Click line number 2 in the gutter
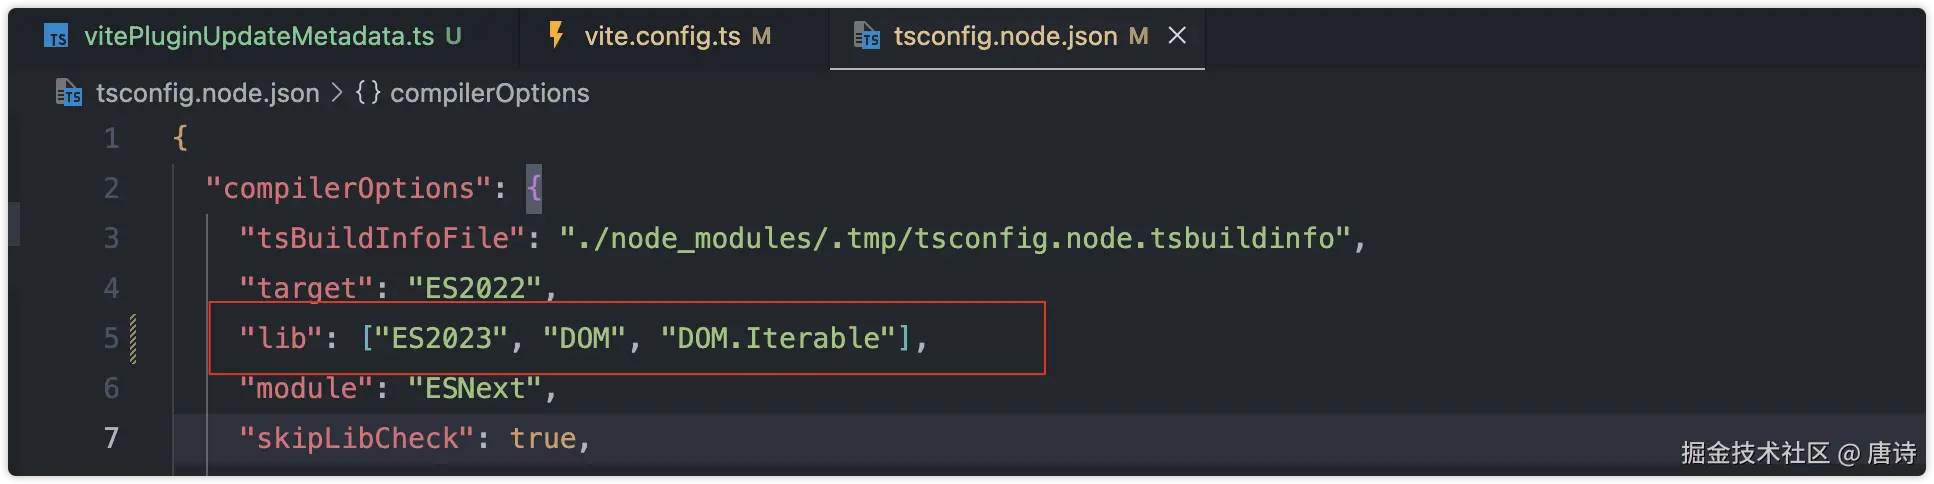The image size is (1934, 484). pyautogui.click(x=111, y=188)
